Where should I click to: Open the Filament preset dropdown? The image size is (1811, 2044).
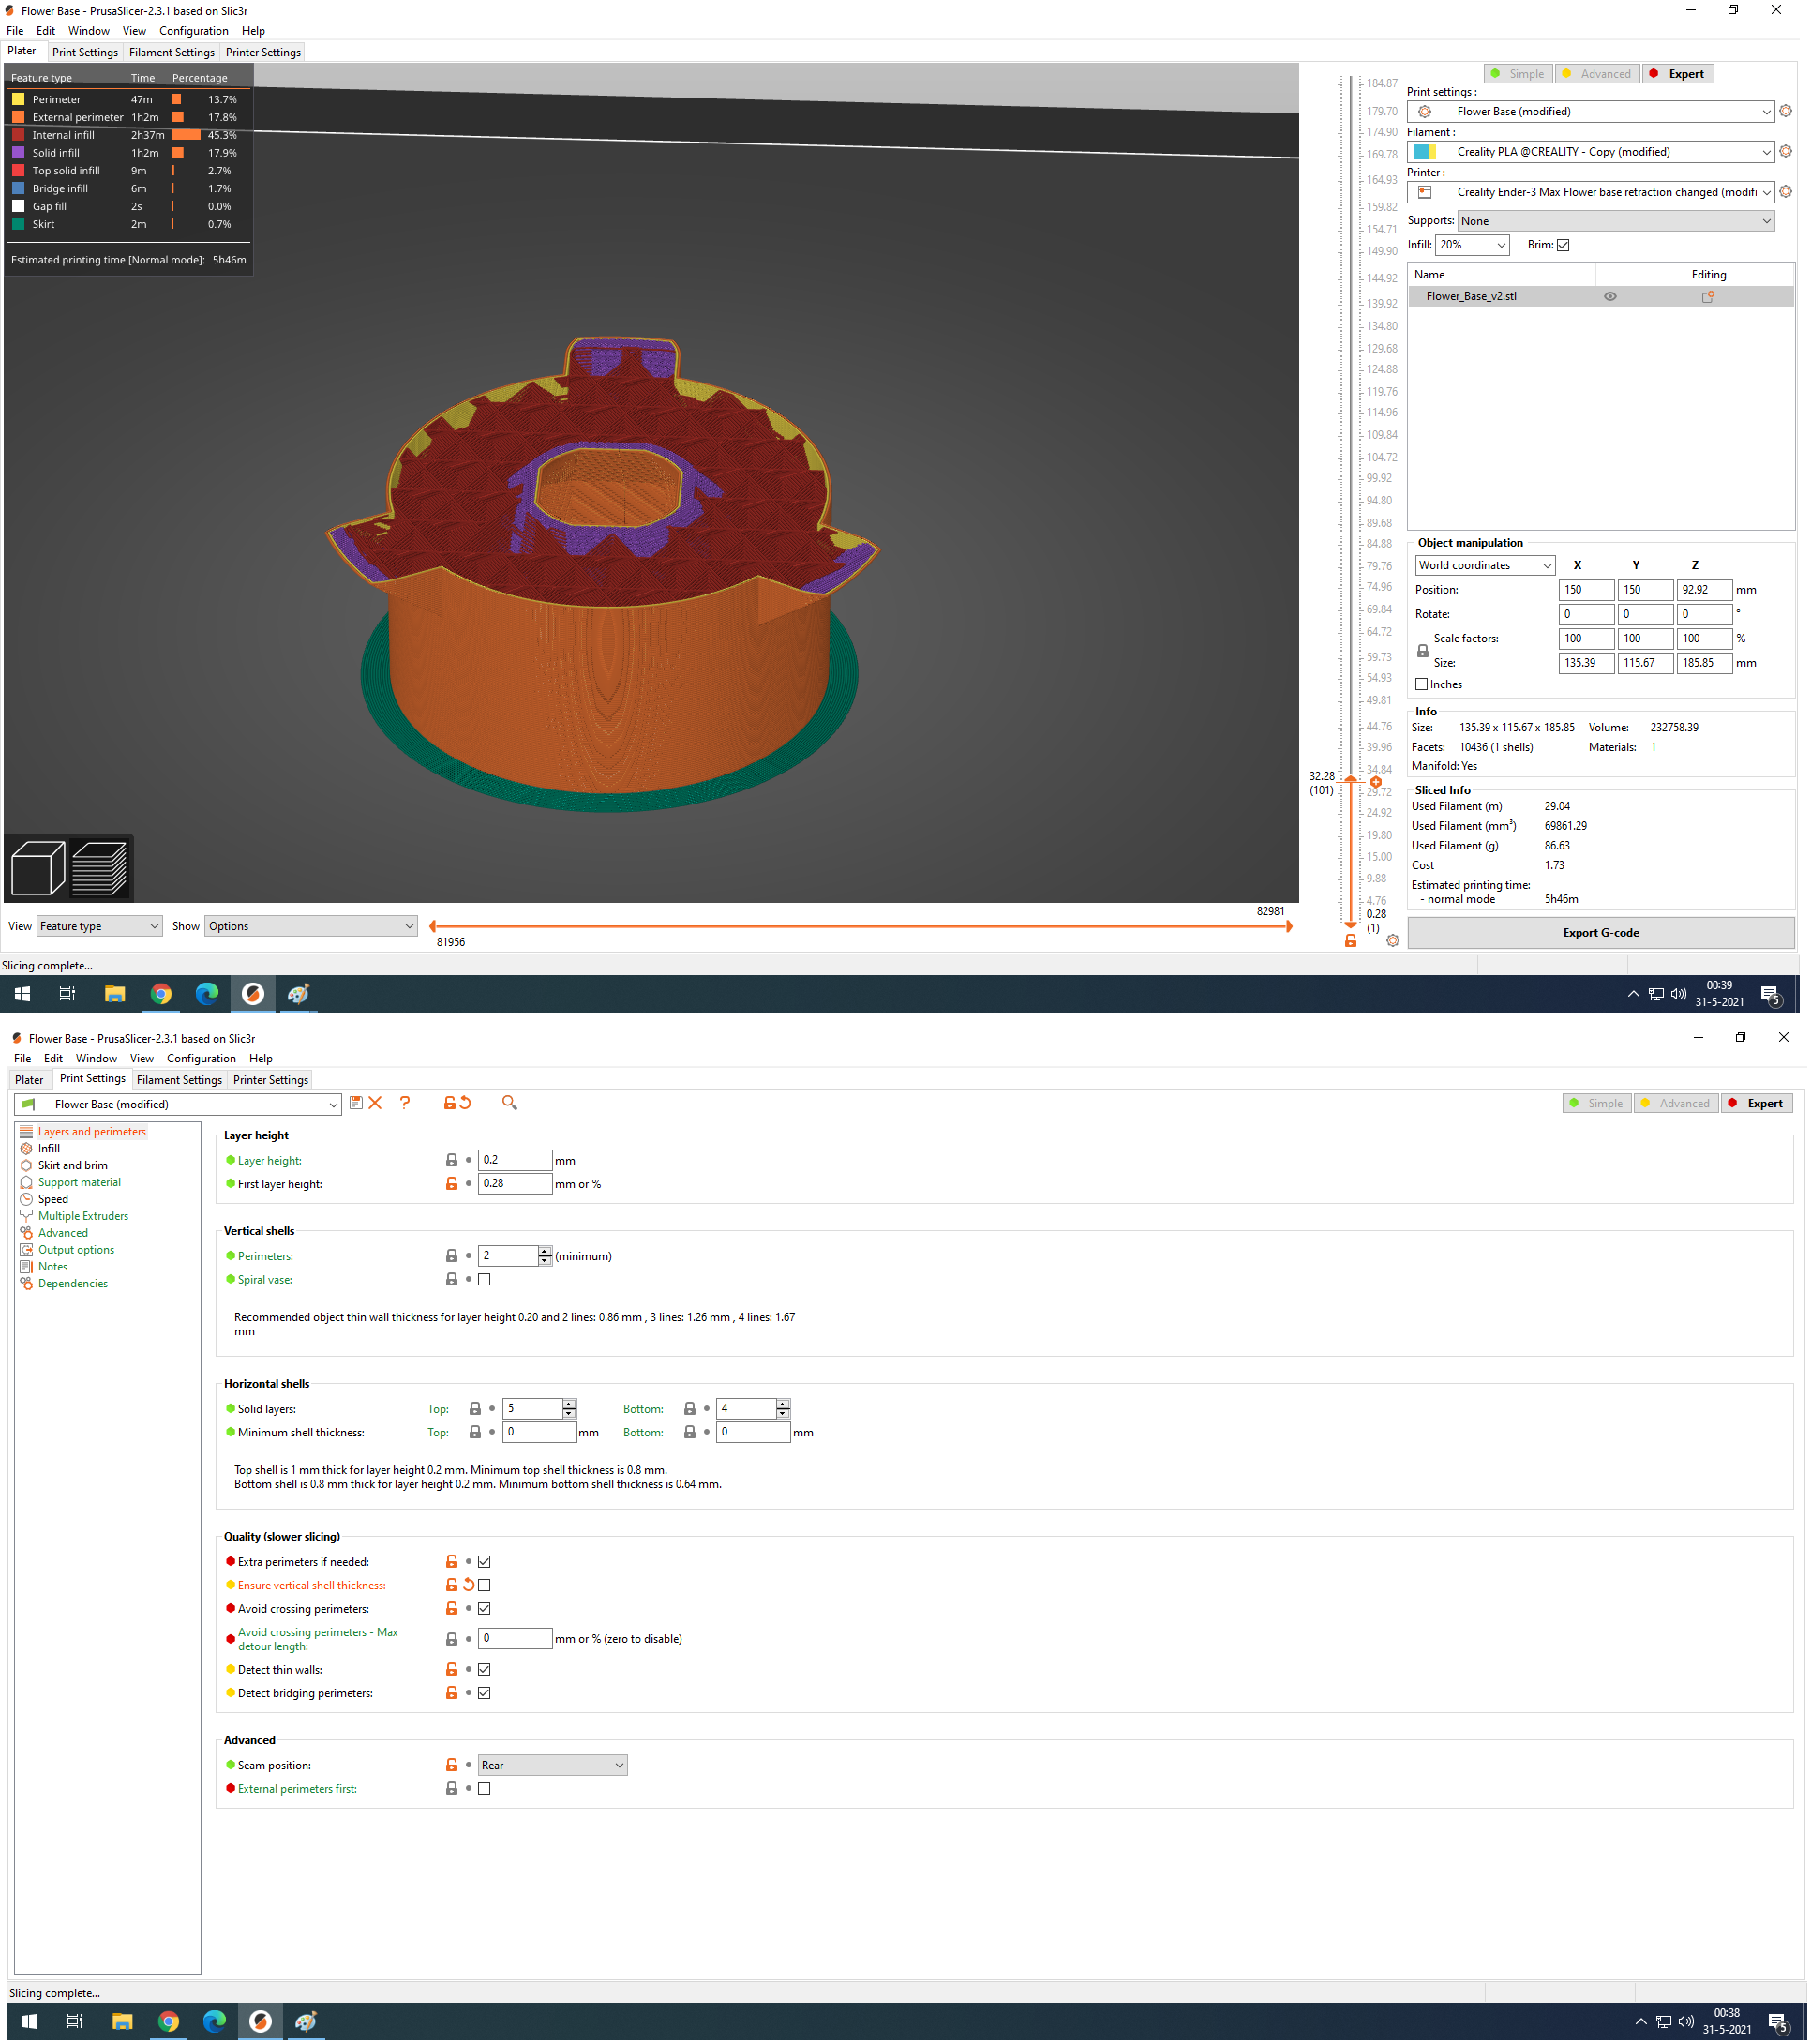click(x=1591, y=151)
